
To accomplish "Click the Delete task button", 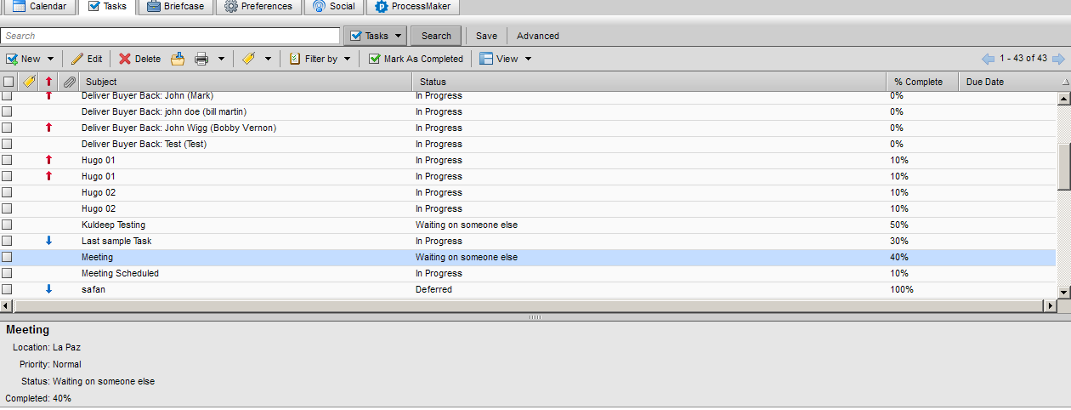I will 139,59.
